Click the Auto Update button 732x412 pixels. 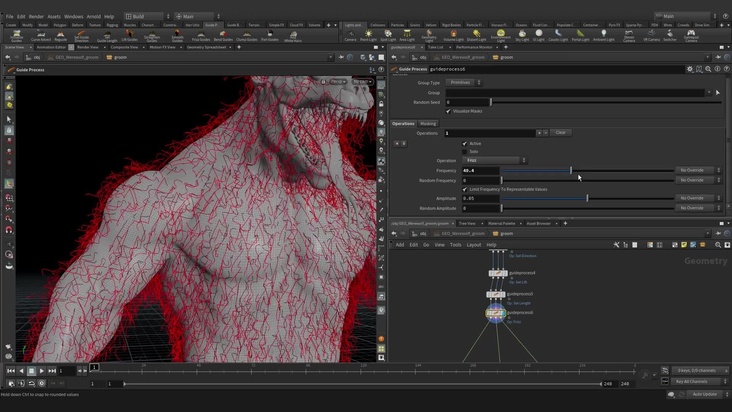[702, 394]
